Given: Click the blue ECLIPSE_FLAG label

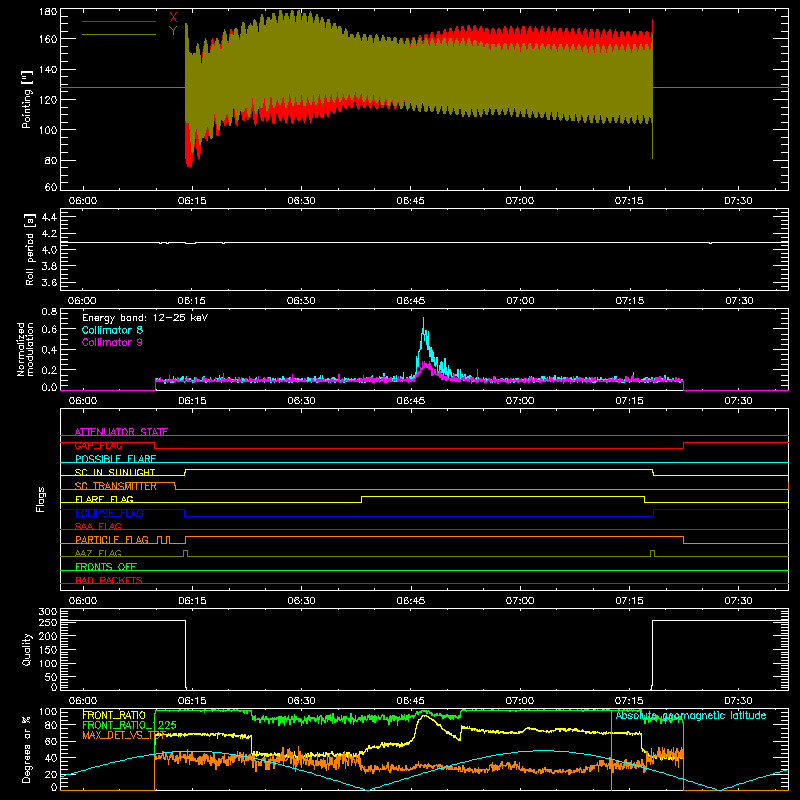Looking at the screenshot, I should [x=109, y=513].
